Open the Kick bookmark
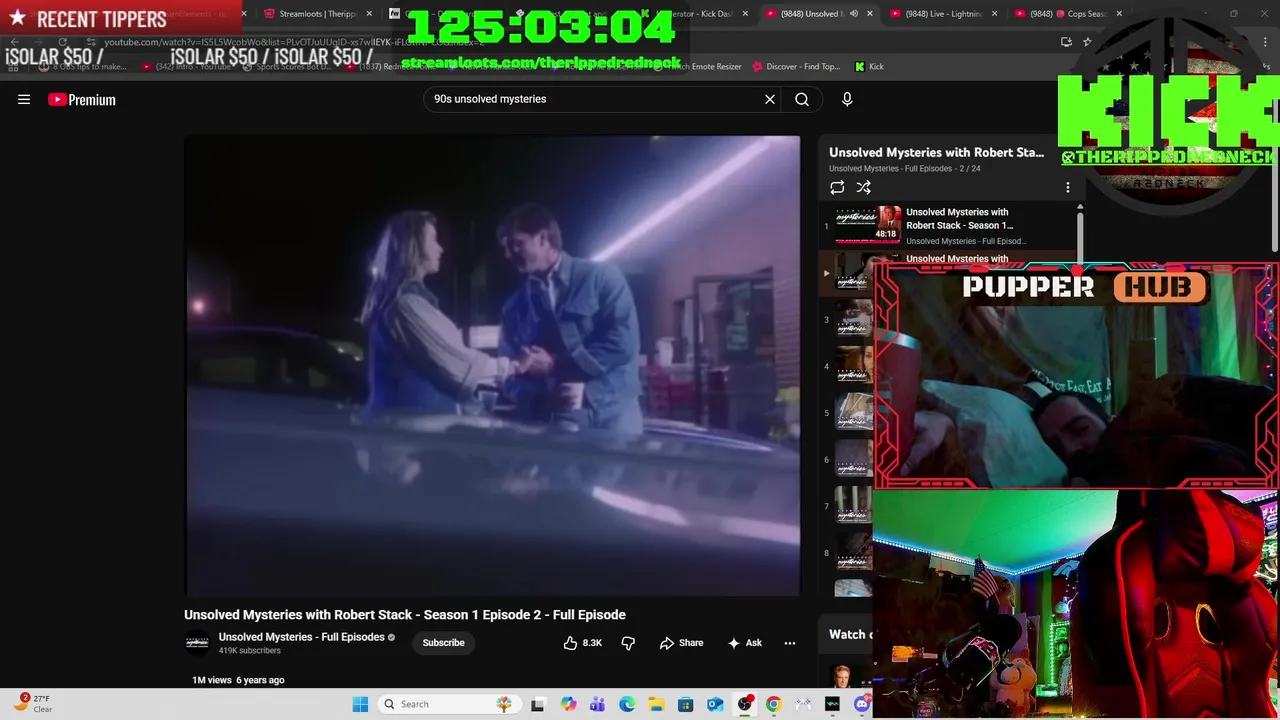The image size is (1280, 720). pyautogui.click(x=869, y=66)
